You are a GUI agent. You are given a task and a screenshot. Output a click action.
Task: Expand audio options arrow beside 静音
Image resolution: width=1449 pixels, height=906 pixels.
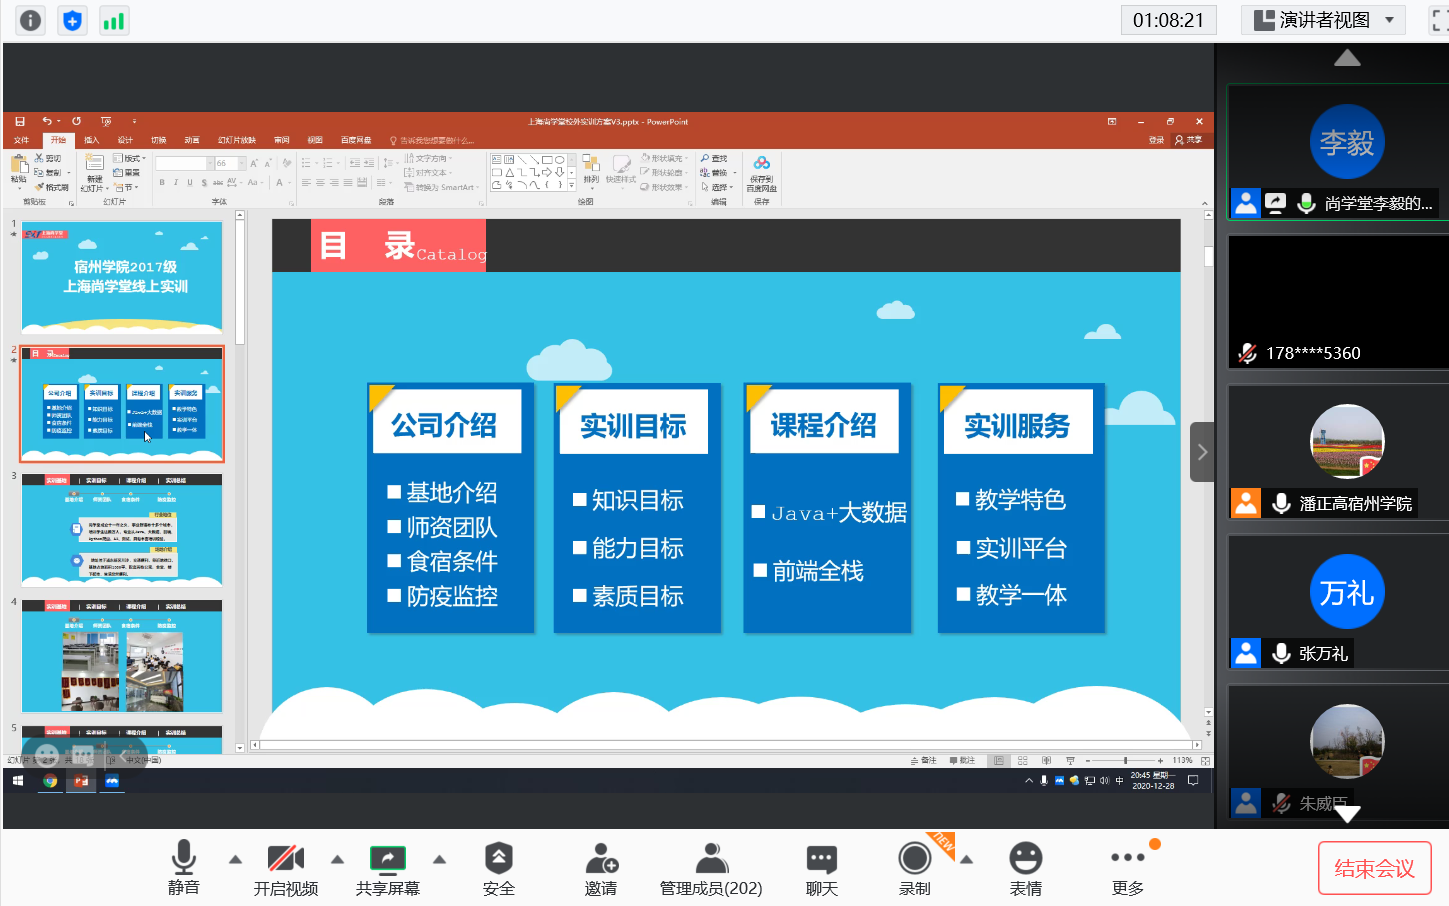[236, 859]
